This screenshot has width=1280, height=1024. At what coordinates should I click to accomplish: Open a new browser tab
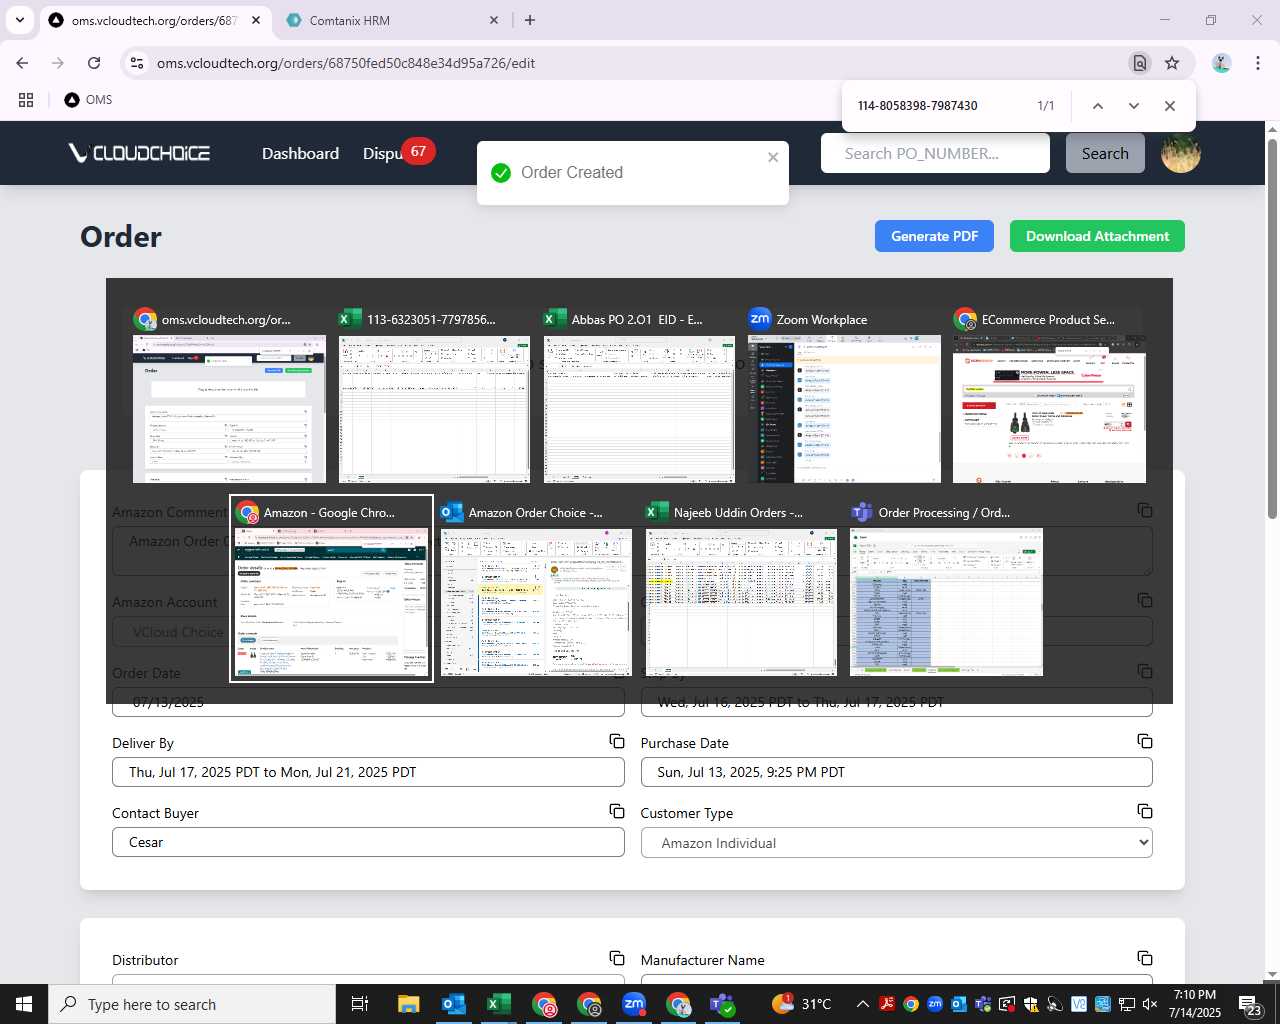530,20
